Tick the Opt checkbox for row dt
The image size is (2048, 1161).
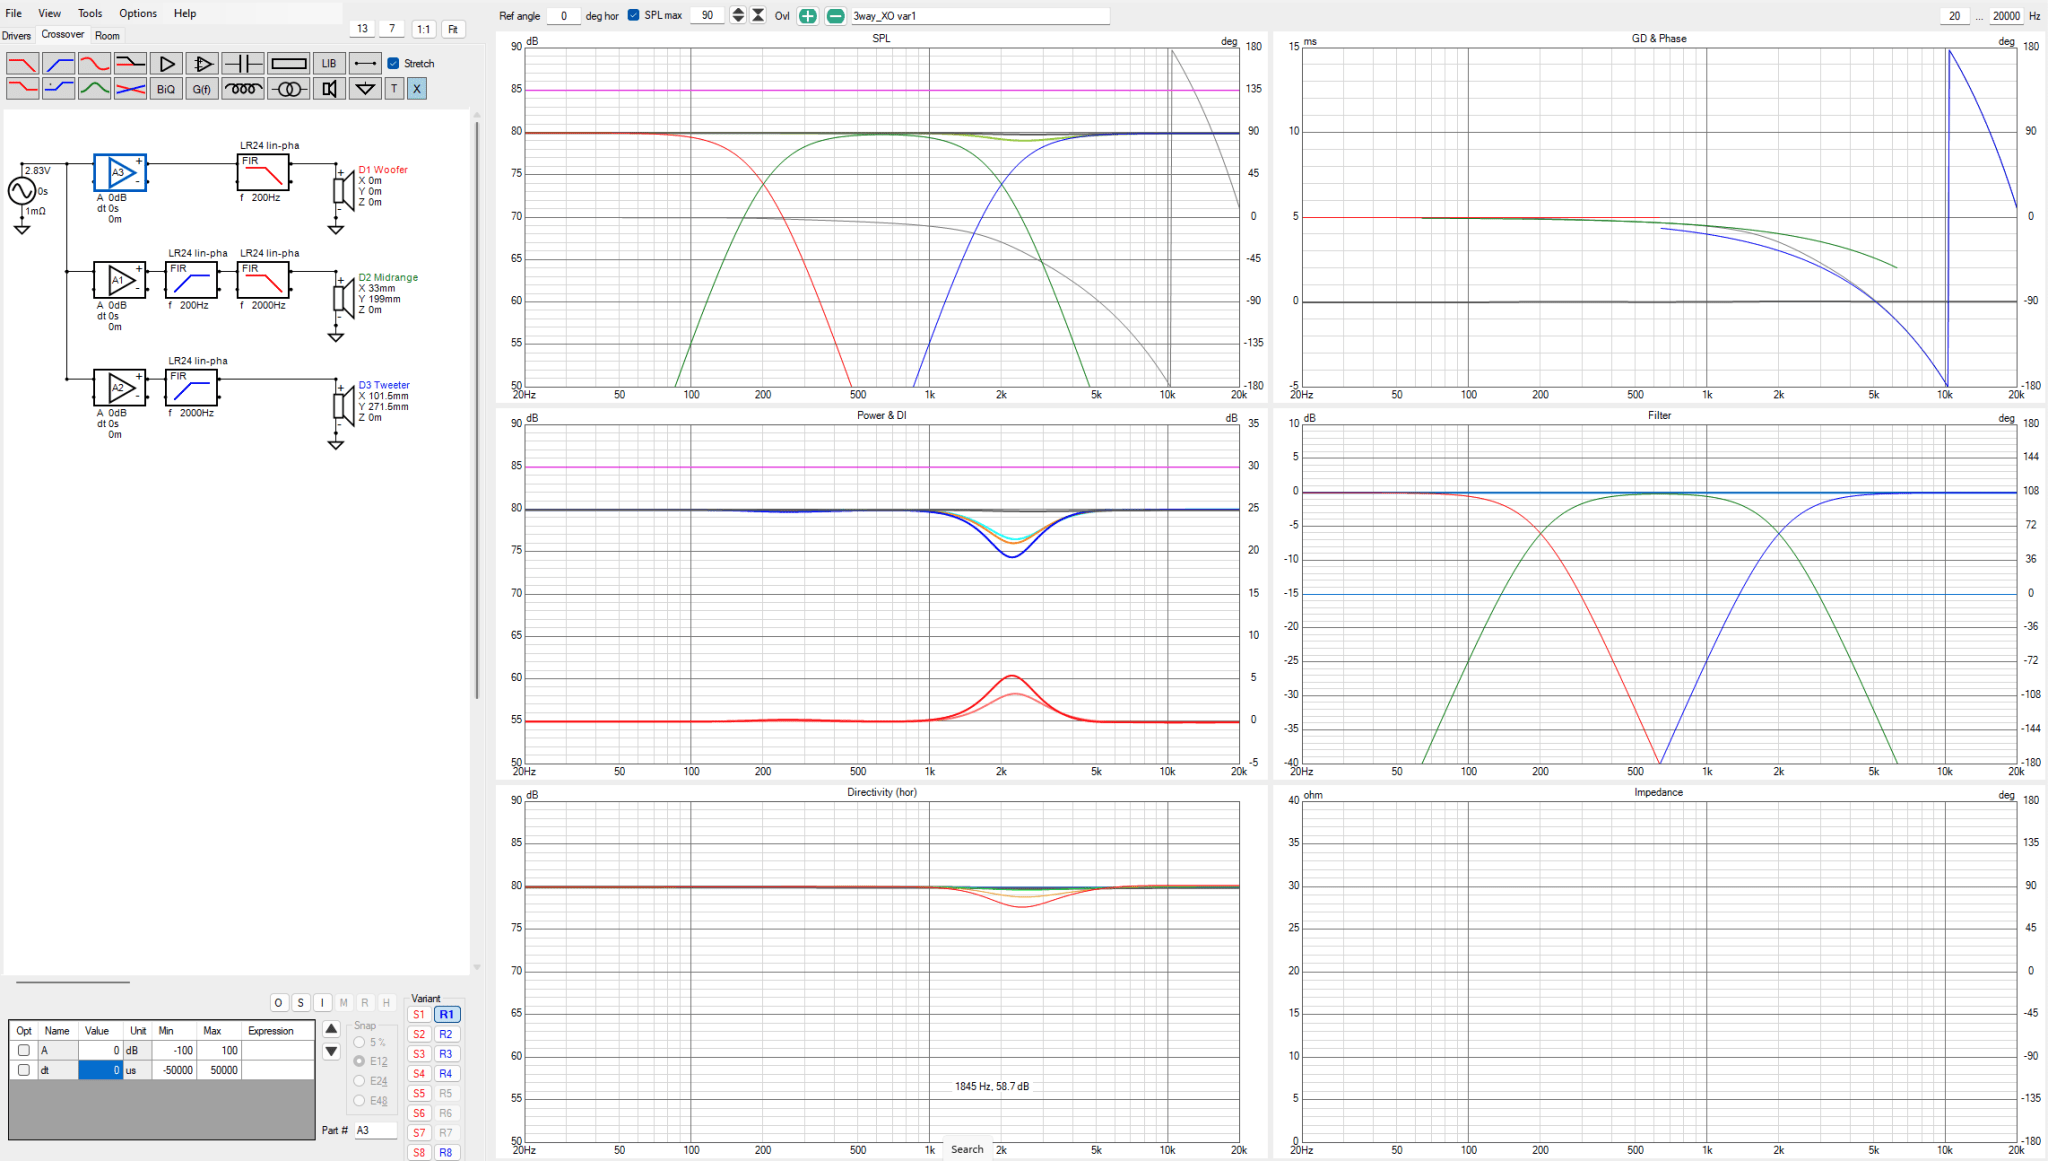pyautogui.click(x=24, y=1070)
